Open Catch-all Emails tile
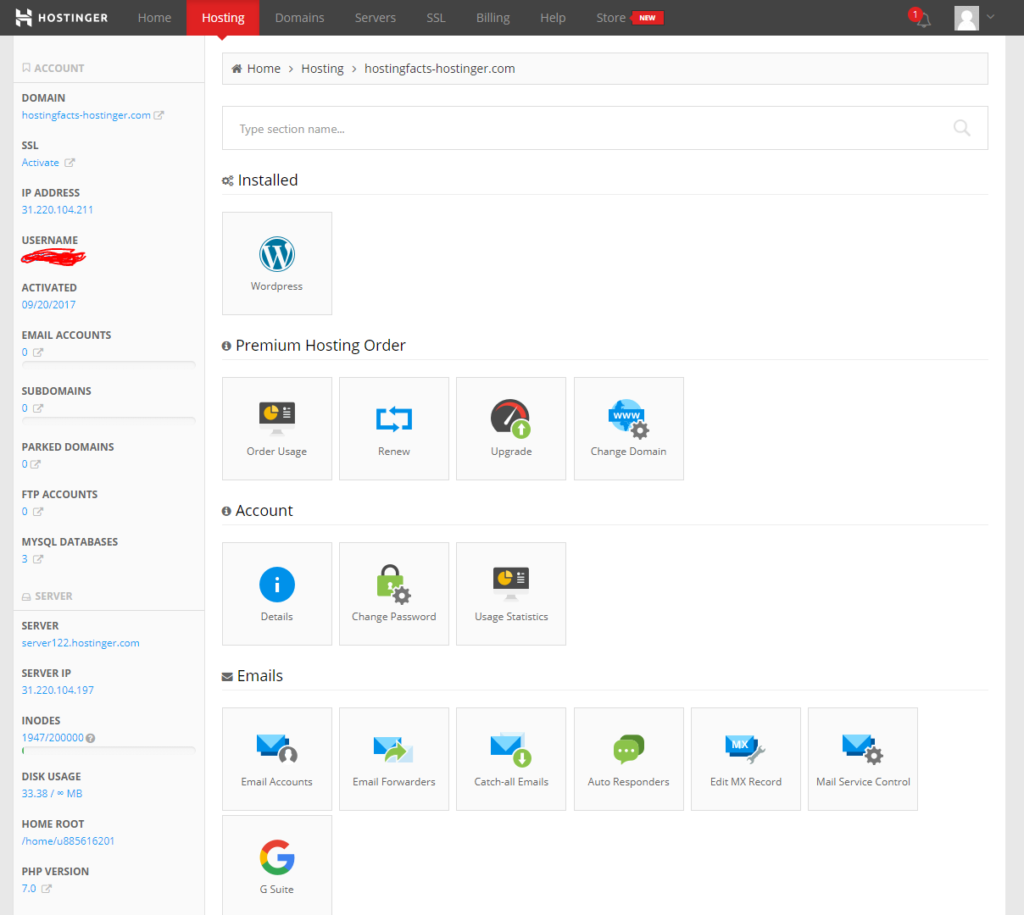Screen dimensions: 1024x915 511,759
